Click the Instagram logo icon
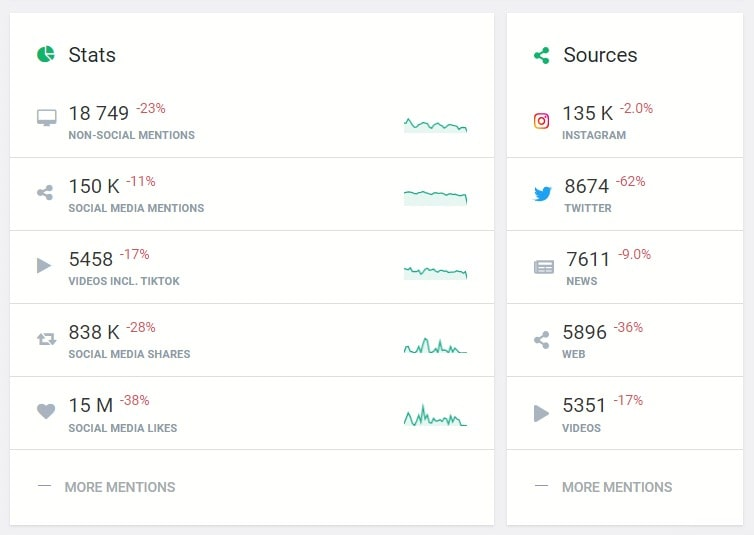Image resolution: width=754 pixels, height=535 pixels. [x=541, y=121]
